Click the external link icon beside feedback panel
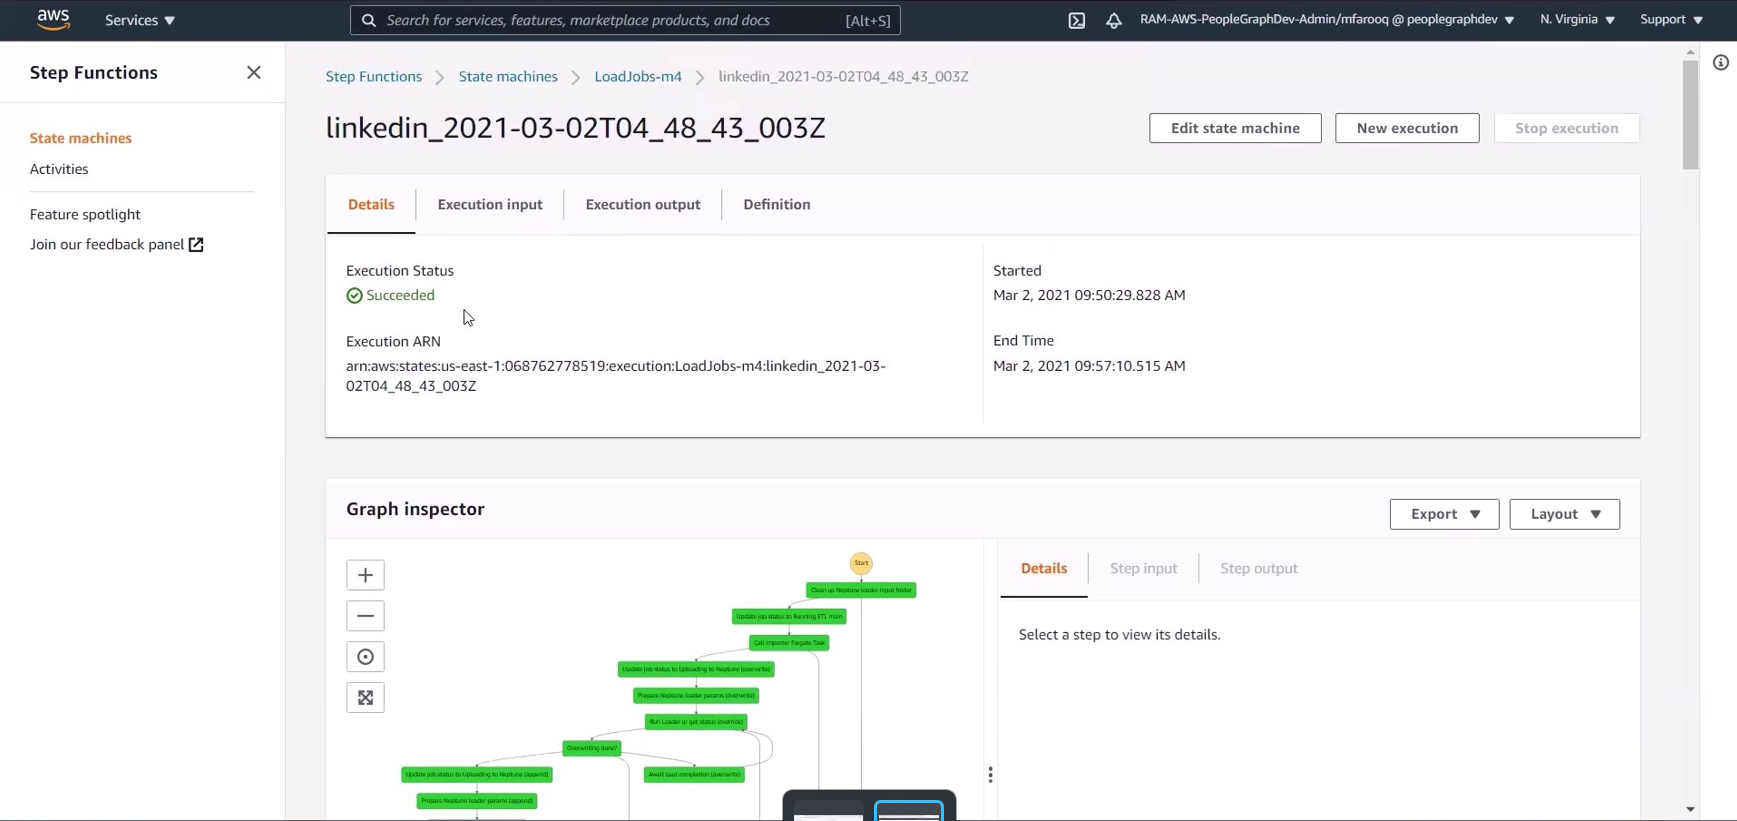The width and height of the screenshot is (1737, 821). click(x=196, y=245)
